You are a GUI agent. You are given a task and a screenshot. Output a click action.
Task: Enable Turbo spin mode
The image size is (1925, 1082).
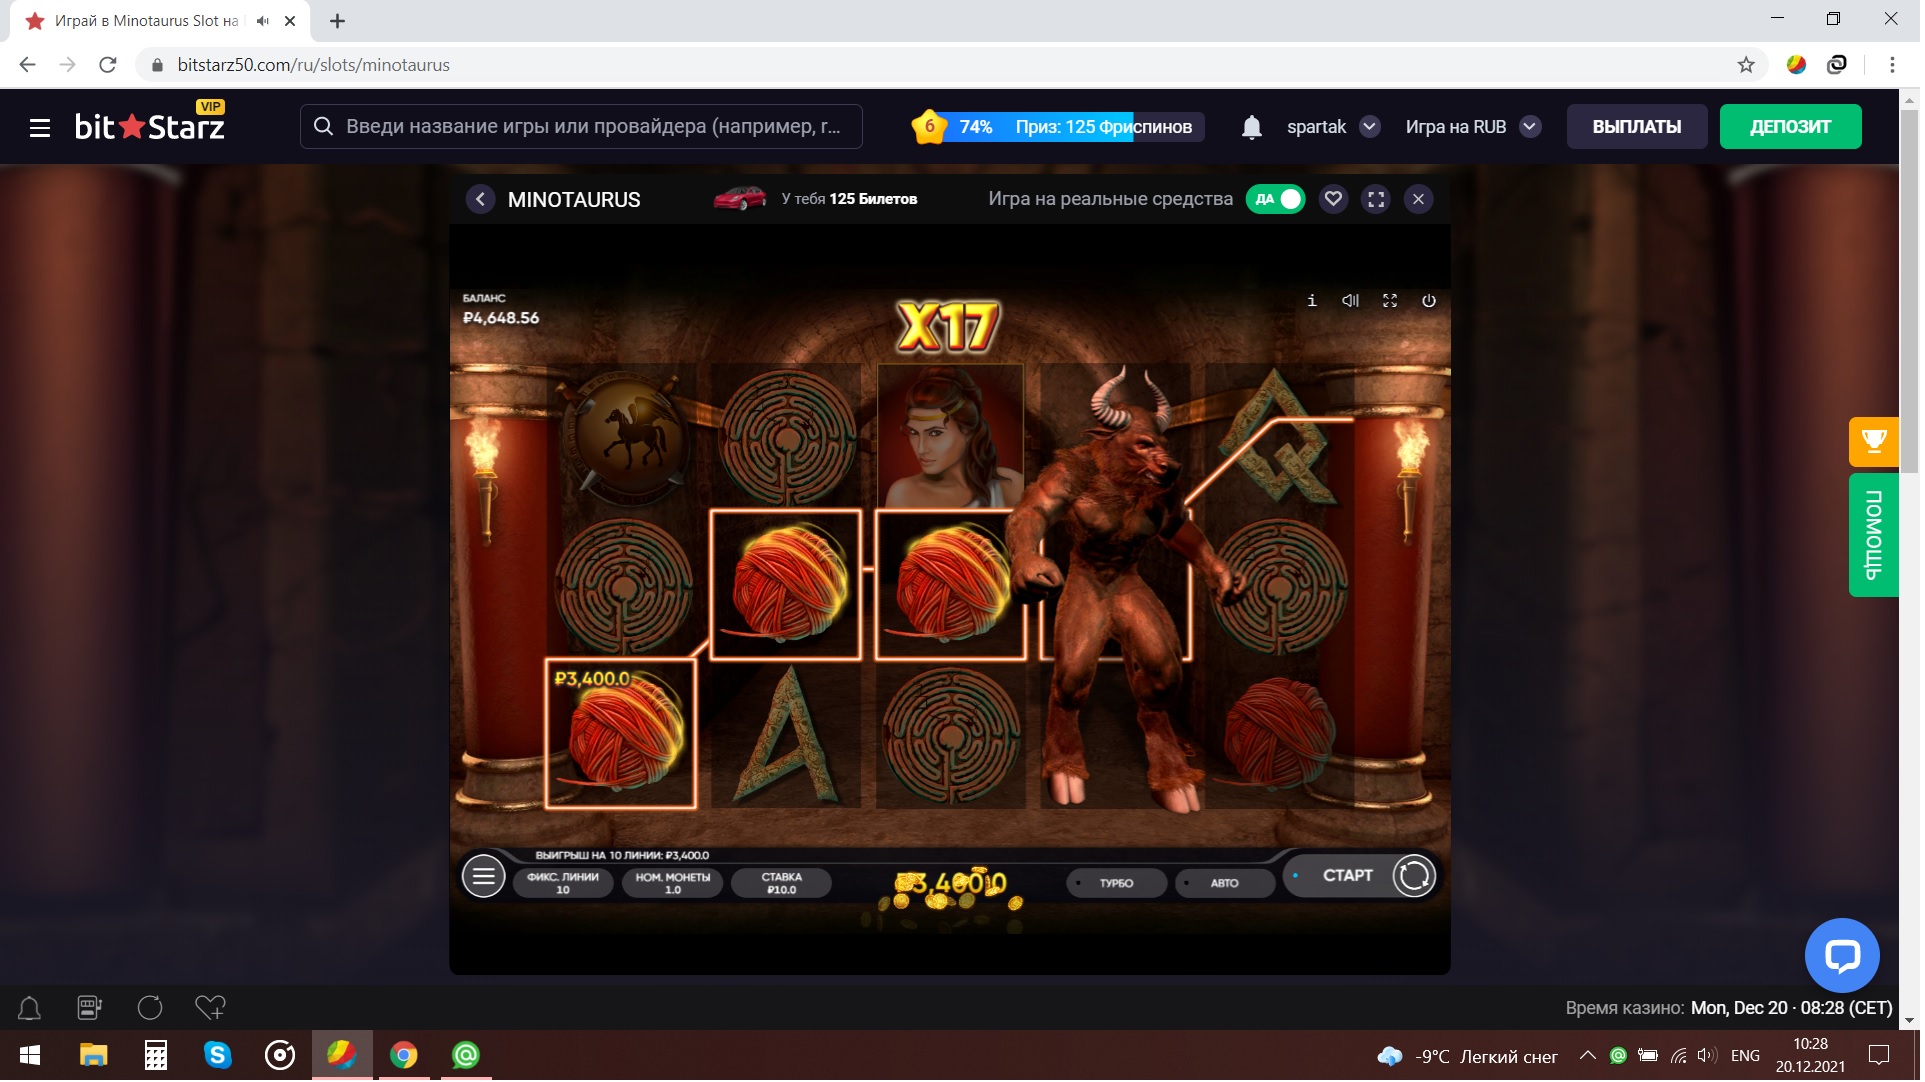[1118, 884]
